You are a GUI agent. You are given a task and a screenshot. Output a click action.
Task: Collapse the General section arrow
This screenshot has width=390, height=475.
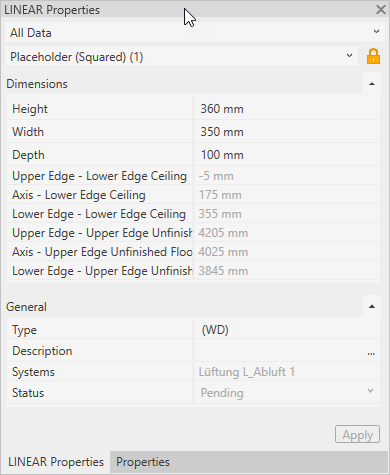[372, 307]
